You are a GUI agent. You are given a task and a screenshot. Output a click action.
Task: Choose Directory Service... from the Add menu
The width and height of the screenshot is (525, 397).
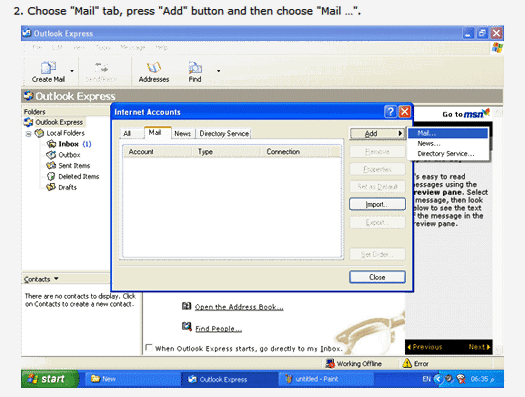coord(448,154)
